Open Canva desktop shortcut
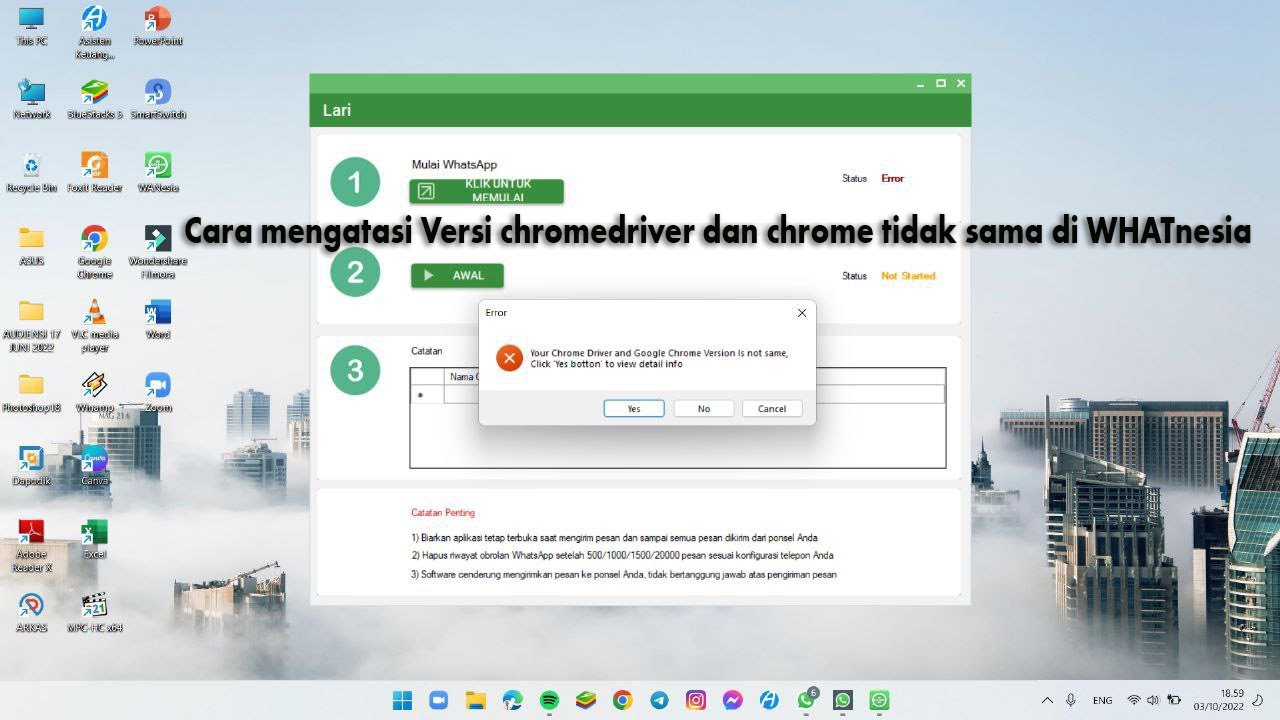 pos(95,465)
